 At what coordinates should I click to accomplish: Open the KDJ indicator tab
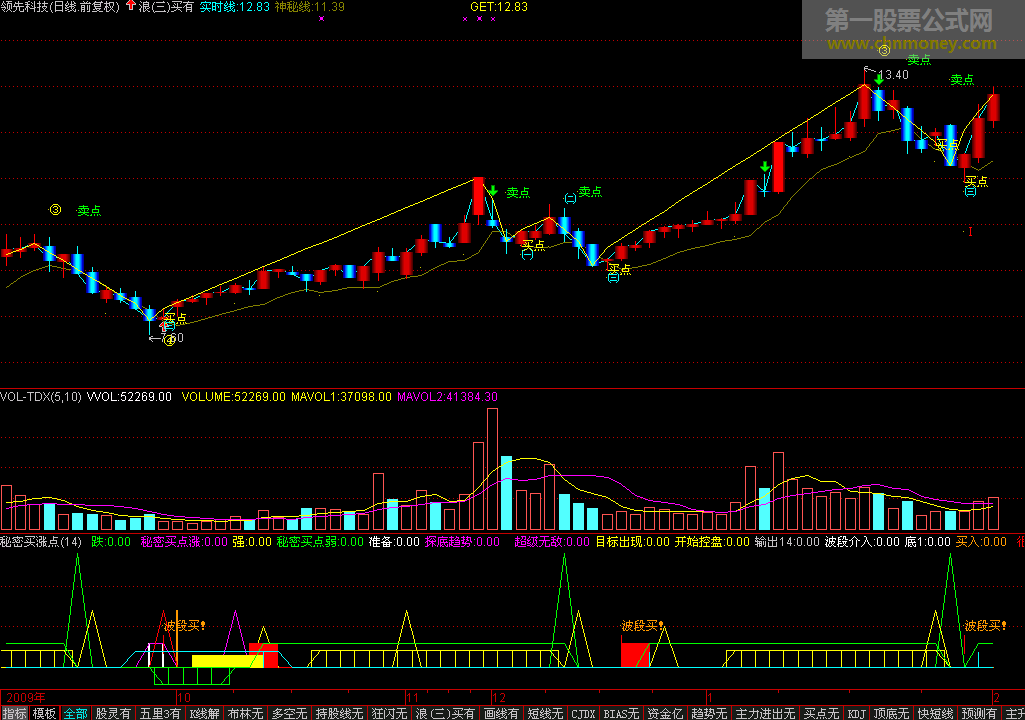pos(856,713)
